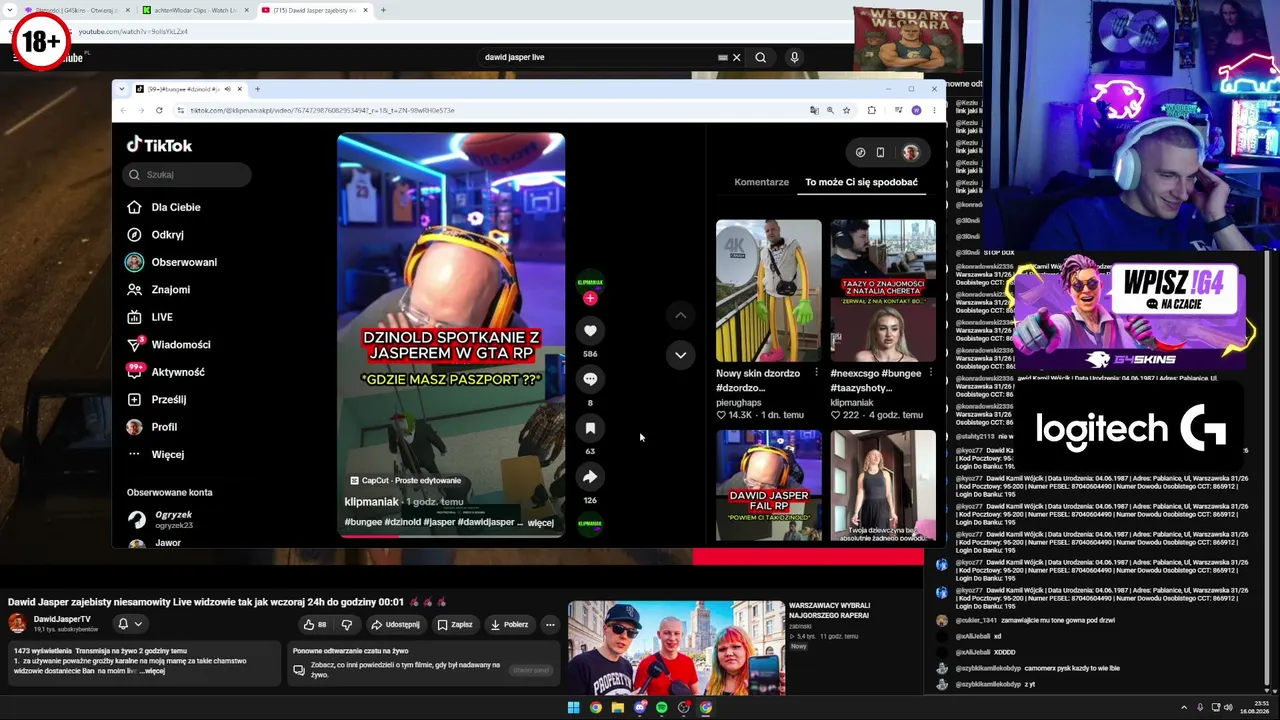
Task: Click TikTok coins icon in header
Action: 860,152
